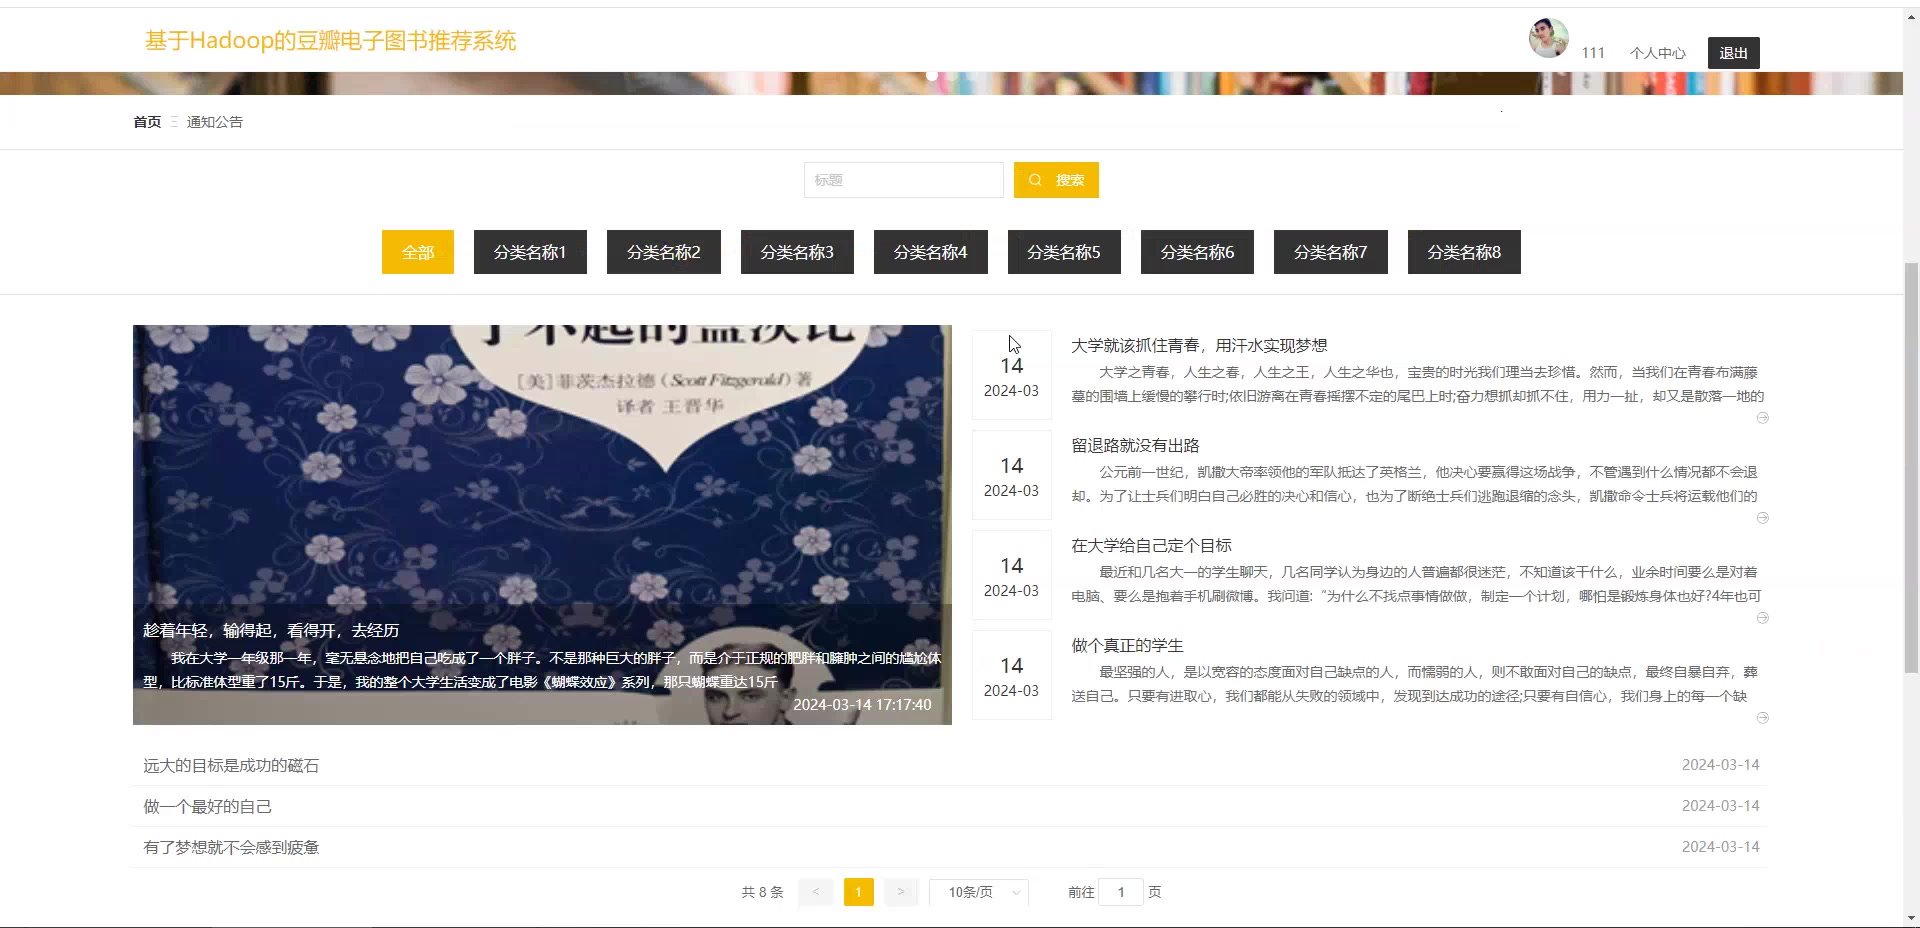Image resolution: width=1920 pixels, height=928 pixels.
Task: Open article 在大学给自己定个目标
Action: (x=1151, y=545)
